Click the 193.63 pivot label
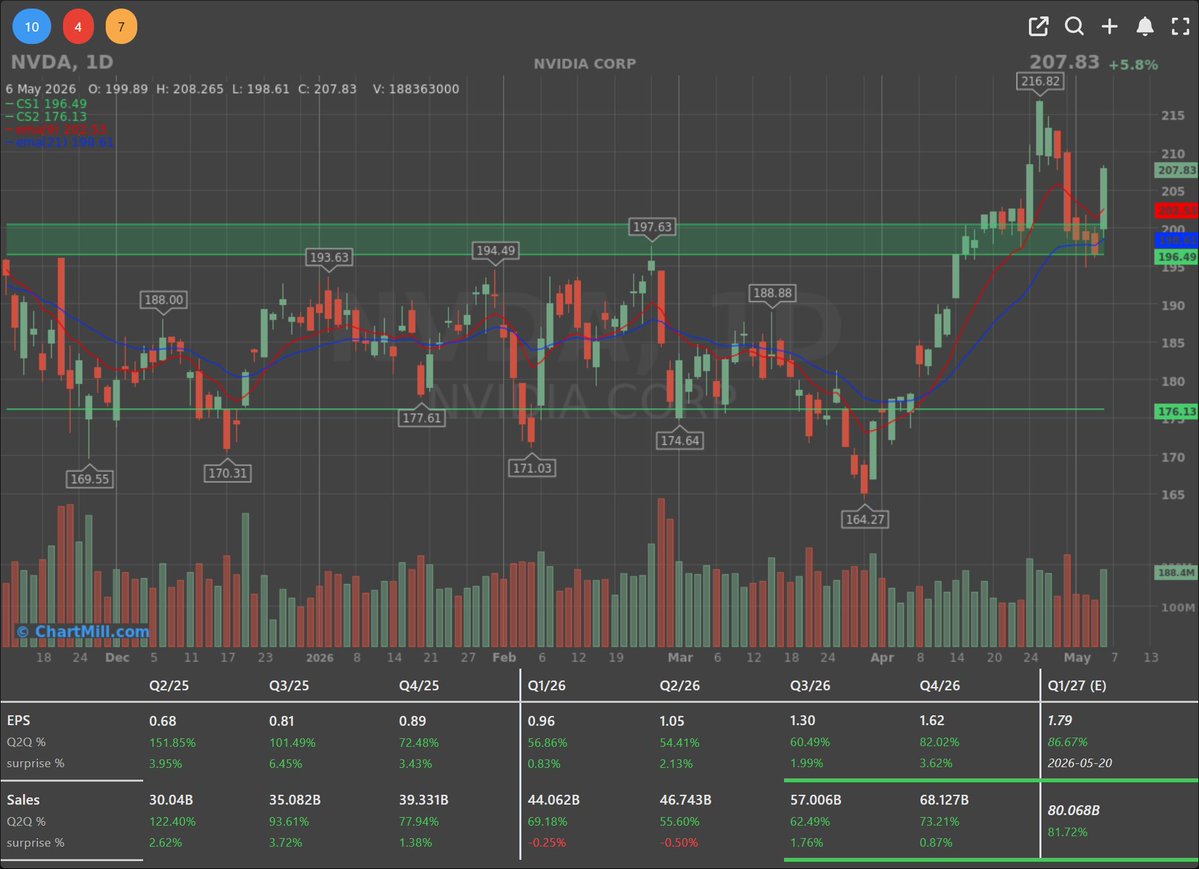 tap(329, 257)
